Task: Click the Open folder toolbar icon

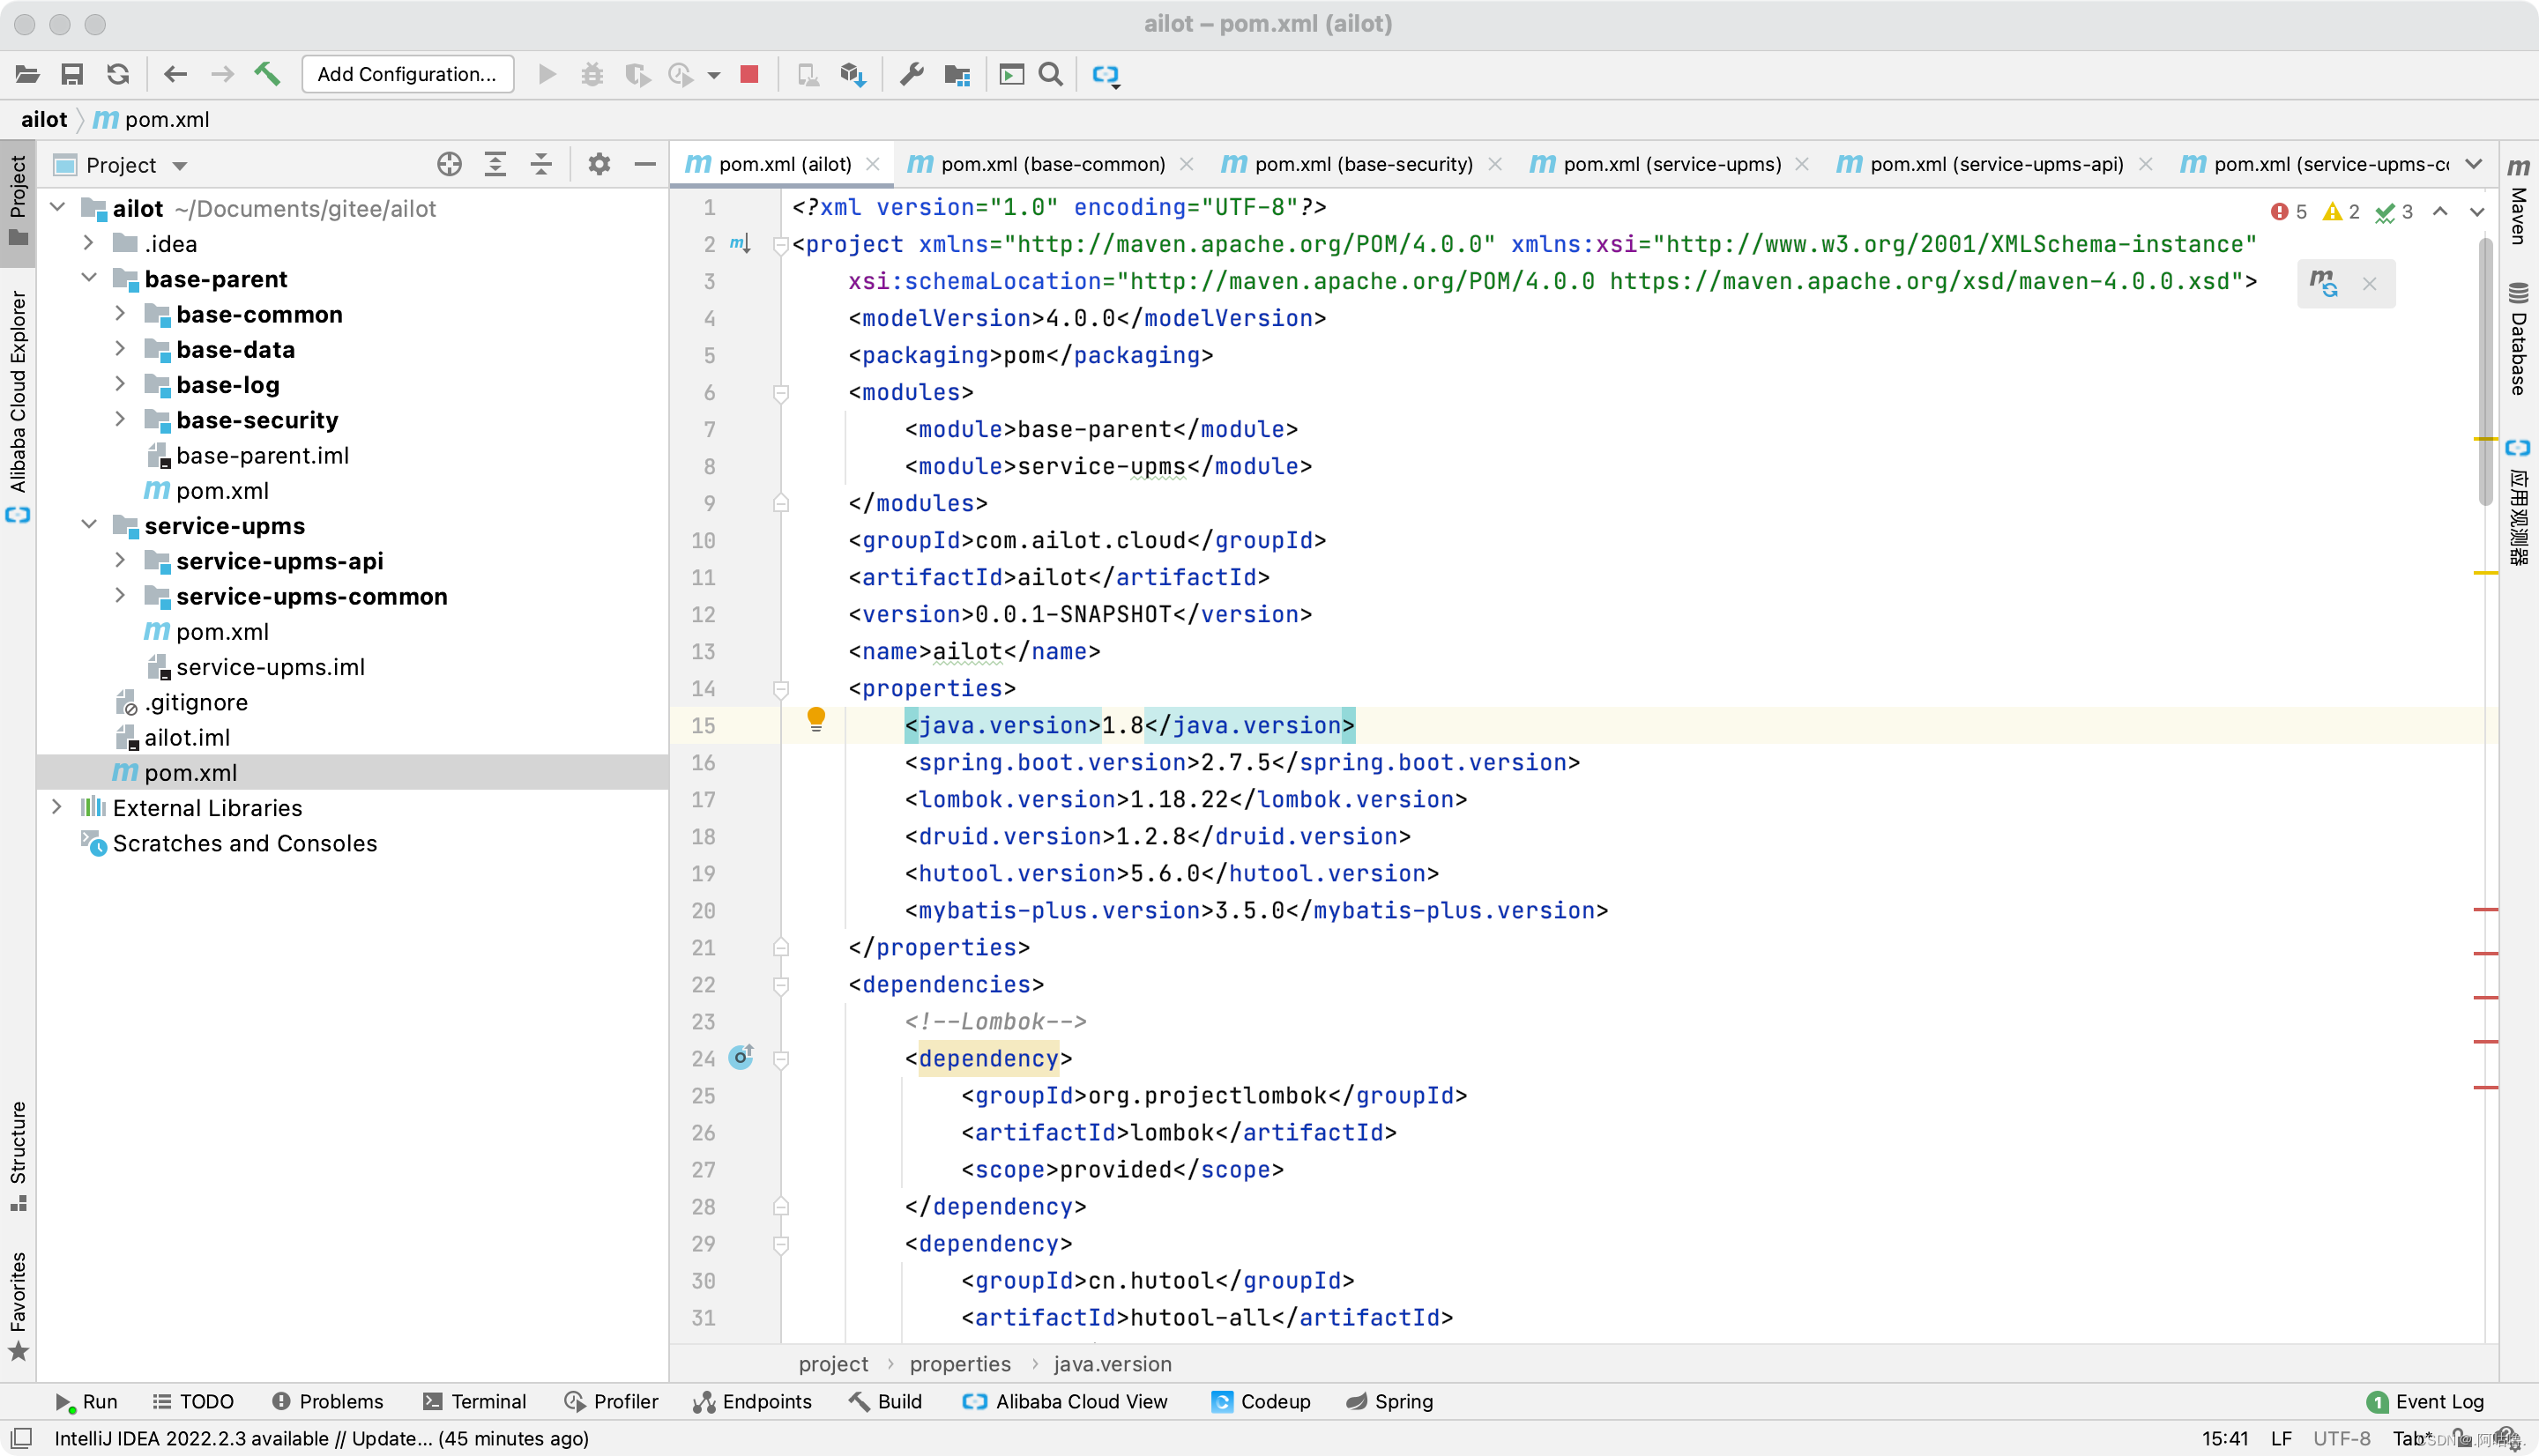Action: tap(27, 74)
